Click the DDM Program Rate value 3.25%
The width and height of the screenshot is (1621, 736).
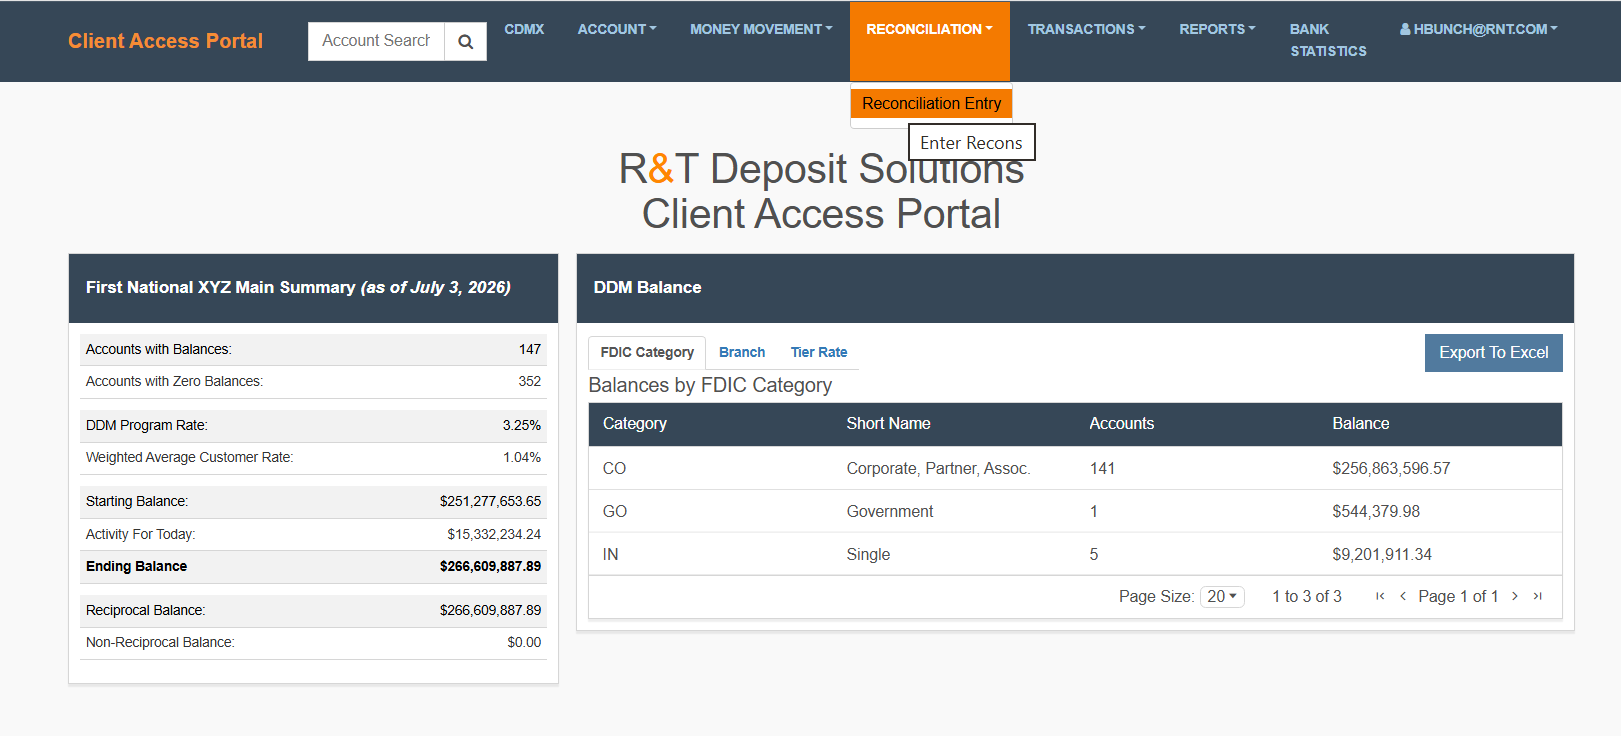tap(521, 425)
